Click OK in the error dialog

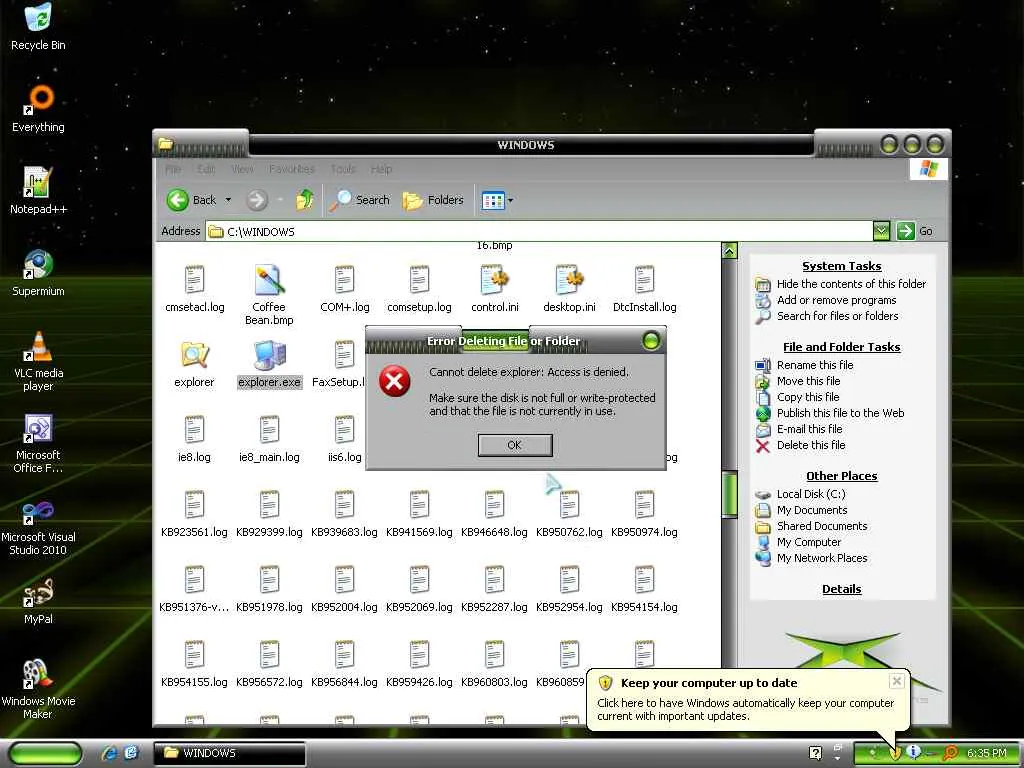pos(515,445)
